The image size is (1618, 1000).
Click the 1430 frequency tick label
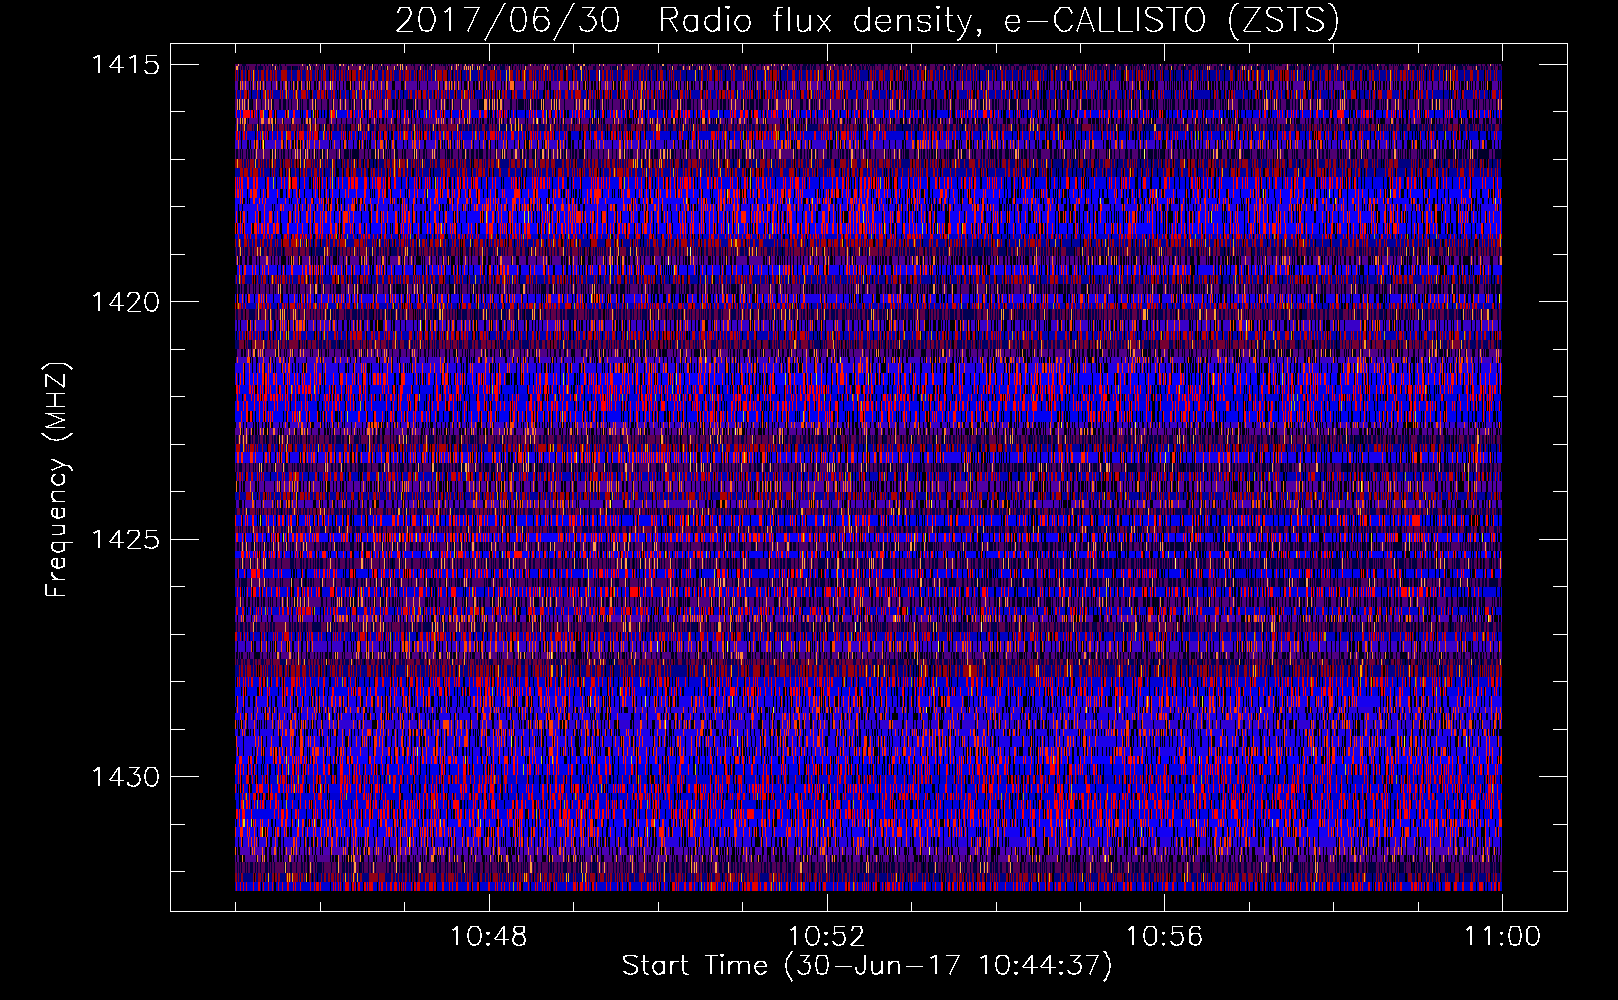(x=125, y=777)
